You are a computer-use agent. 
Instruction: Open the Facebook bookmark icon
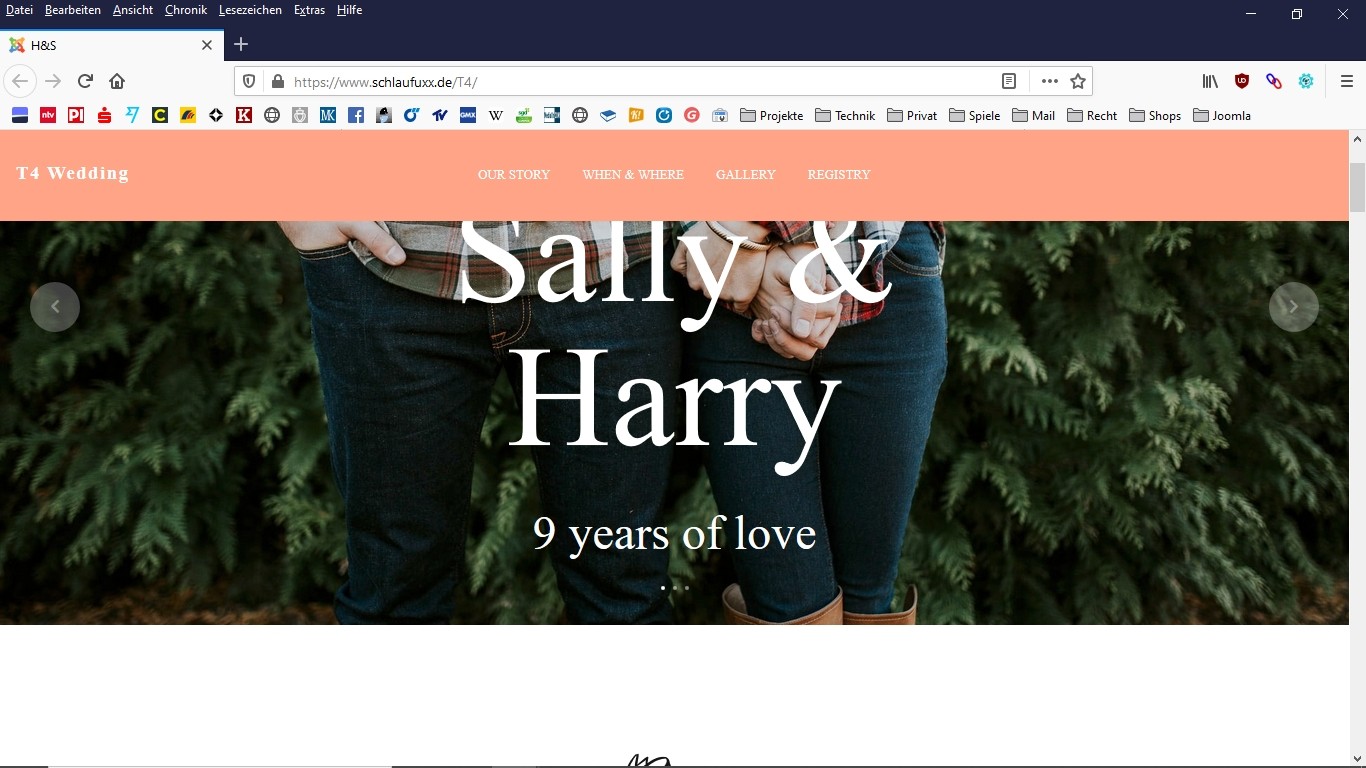click(x=356, y=115)
